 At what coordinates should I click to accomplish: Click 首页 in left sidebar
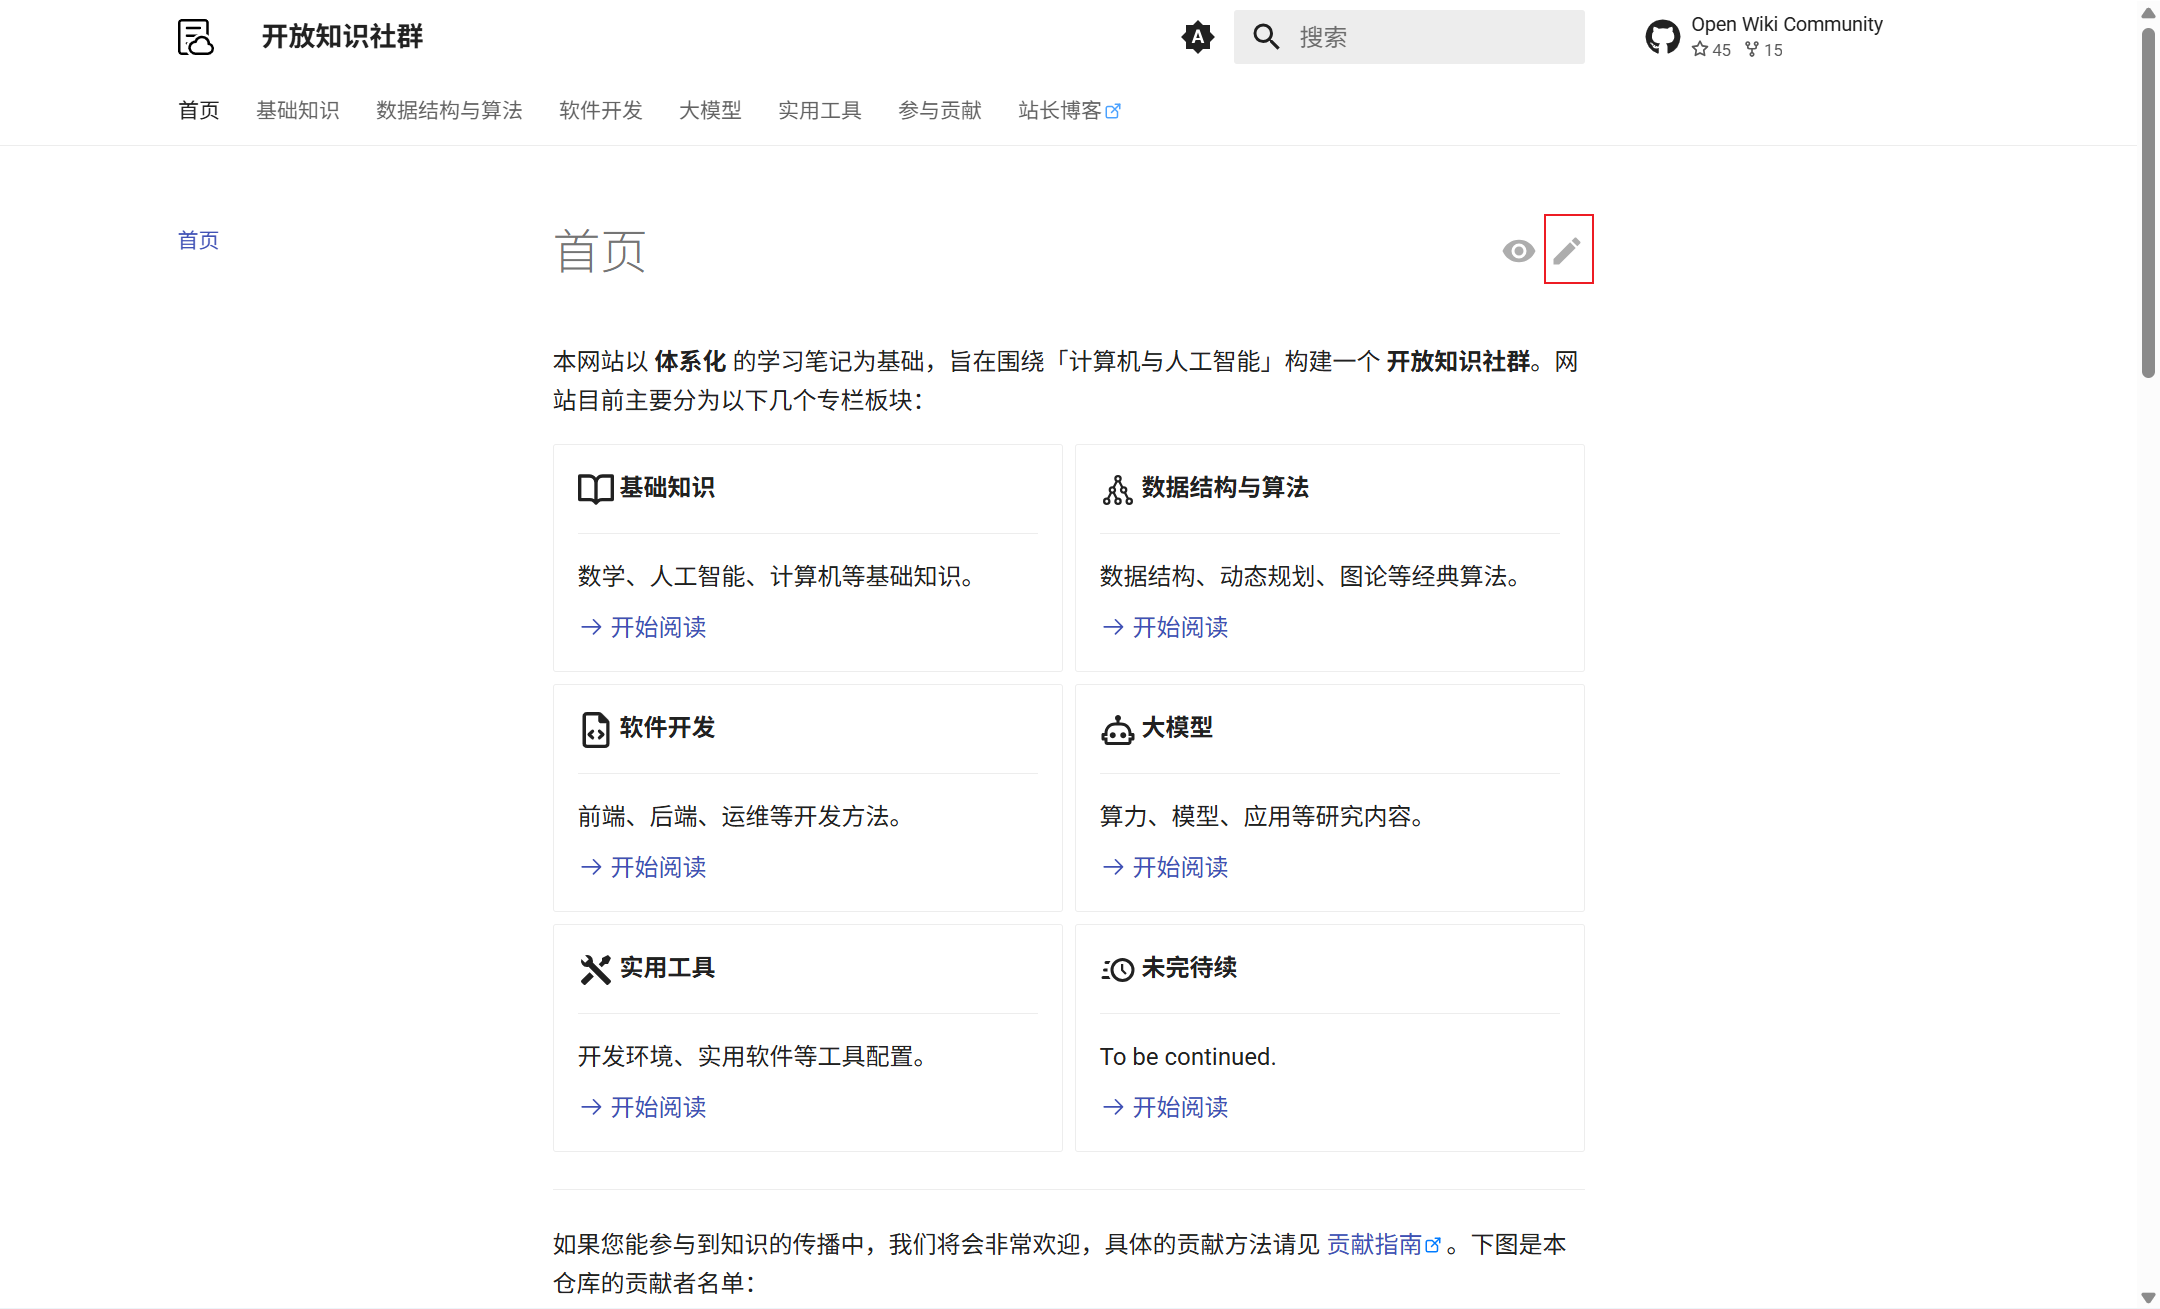(x=198, y=240)
